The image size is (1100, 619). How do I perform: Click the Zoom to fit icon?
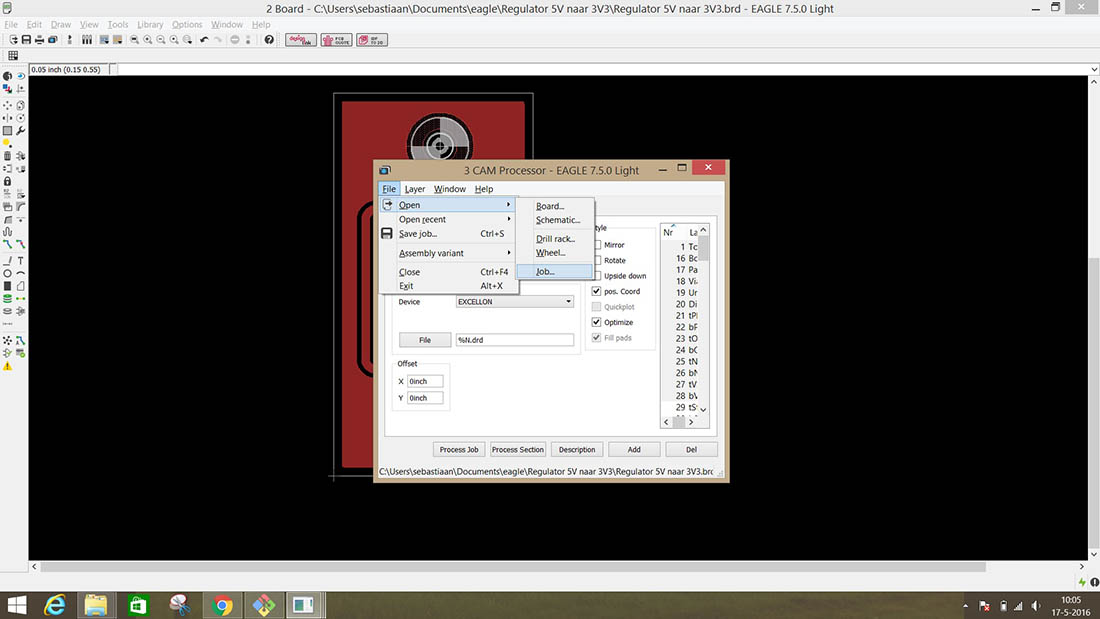tap(134, 40)
